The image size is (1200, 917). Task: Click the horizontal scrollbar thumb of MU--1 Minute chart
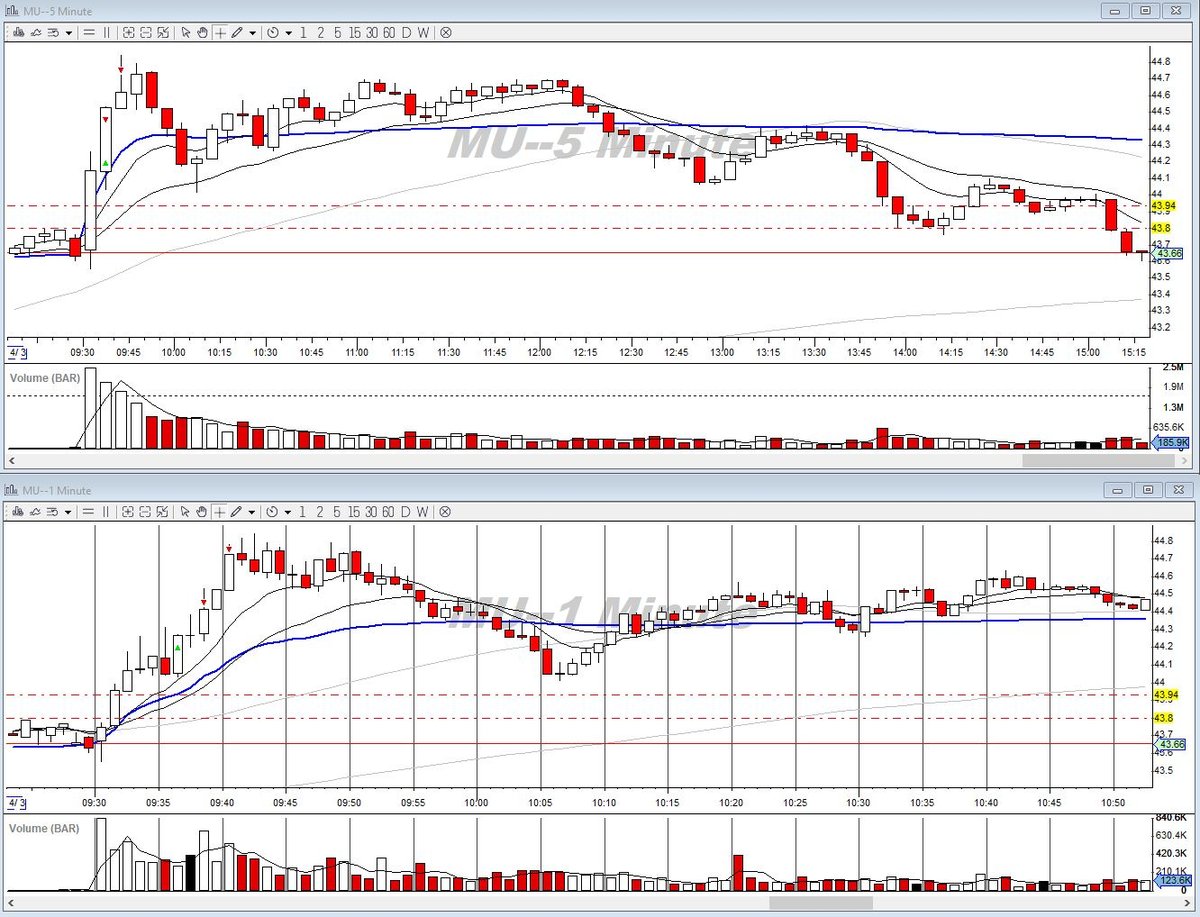click(x=821, y=903)
